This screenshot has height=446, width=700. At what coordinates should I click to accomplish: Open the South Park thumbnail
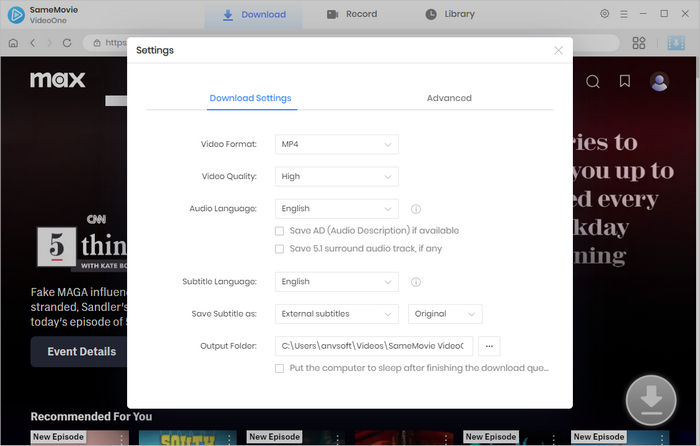(x=188, y=438)
